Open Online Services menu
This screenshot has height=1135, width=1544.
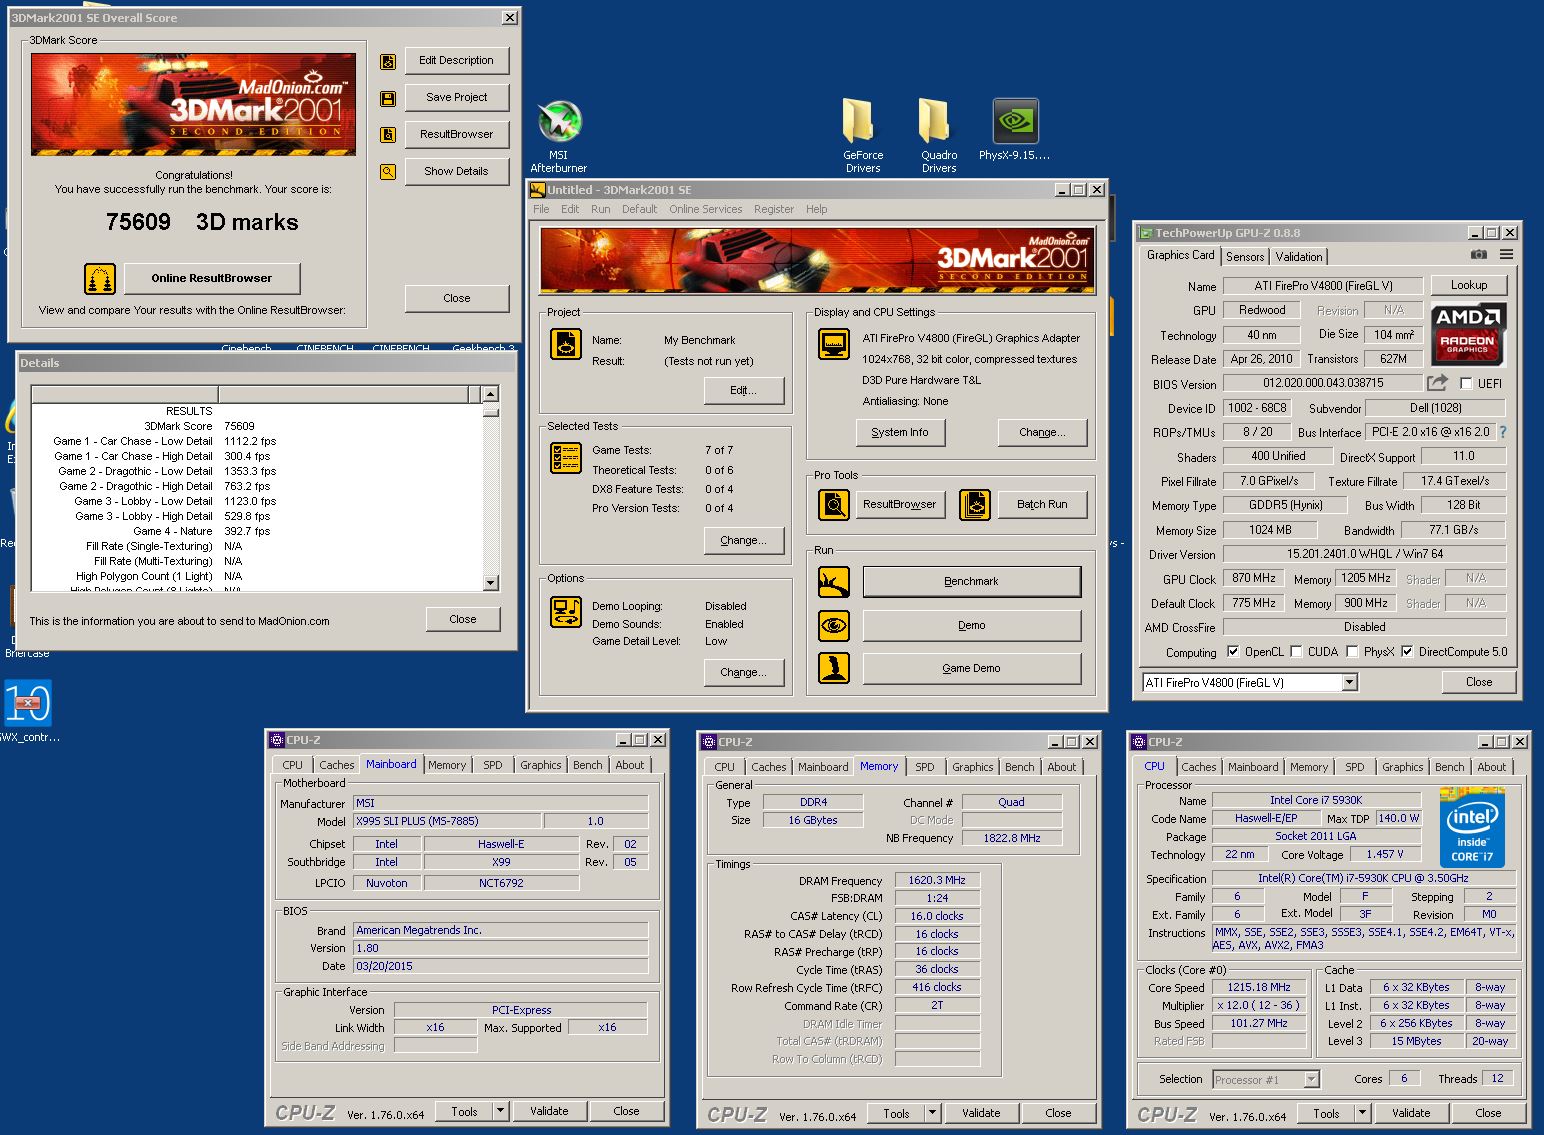click(705, 209)
